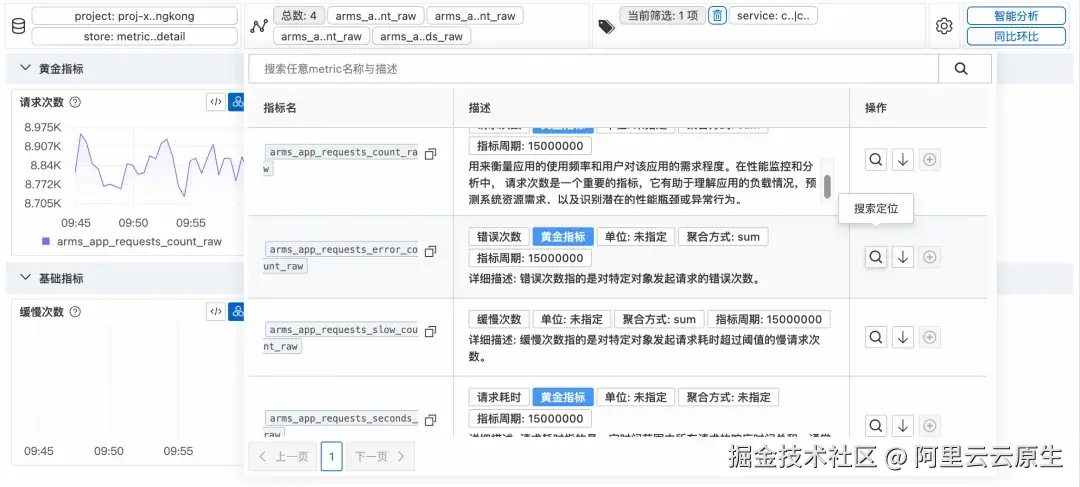Delete current filters with the trash icon
1080x487 pixels.
coord(717,16)
